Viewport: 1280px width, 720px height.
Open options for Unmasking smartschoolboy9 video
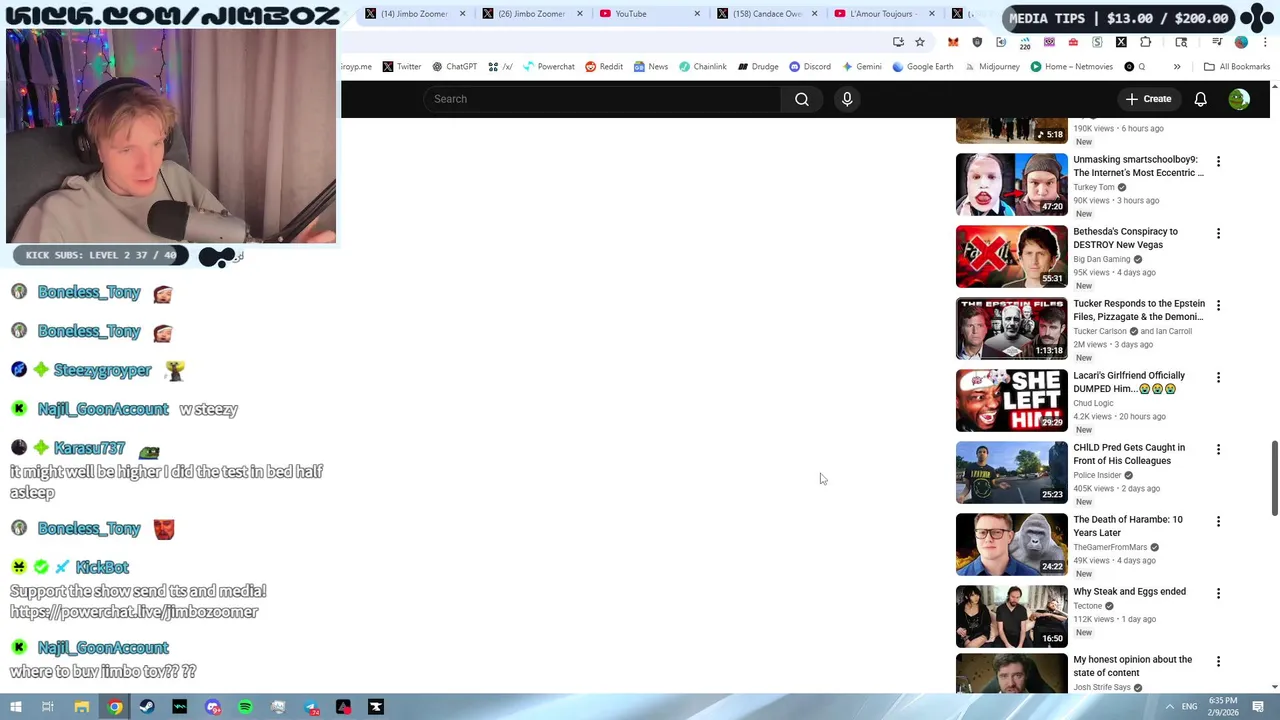click(x=1218, y=161)
